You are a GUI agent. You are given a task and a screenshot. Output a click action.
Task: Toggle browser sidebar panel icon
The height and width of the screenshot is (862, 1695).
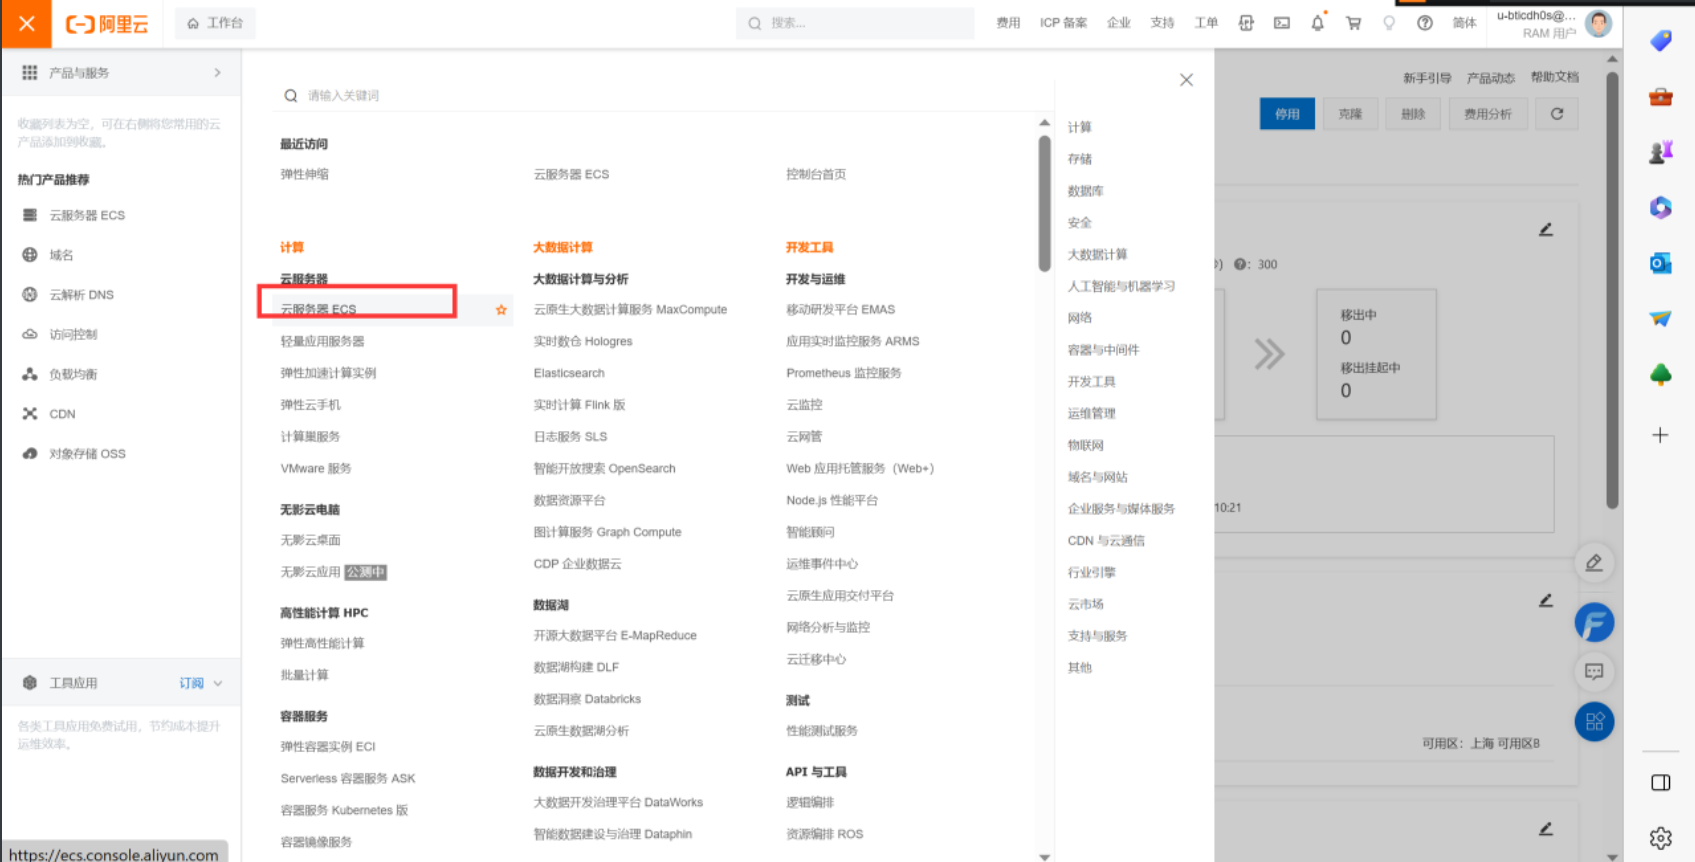coord(1661,782)
